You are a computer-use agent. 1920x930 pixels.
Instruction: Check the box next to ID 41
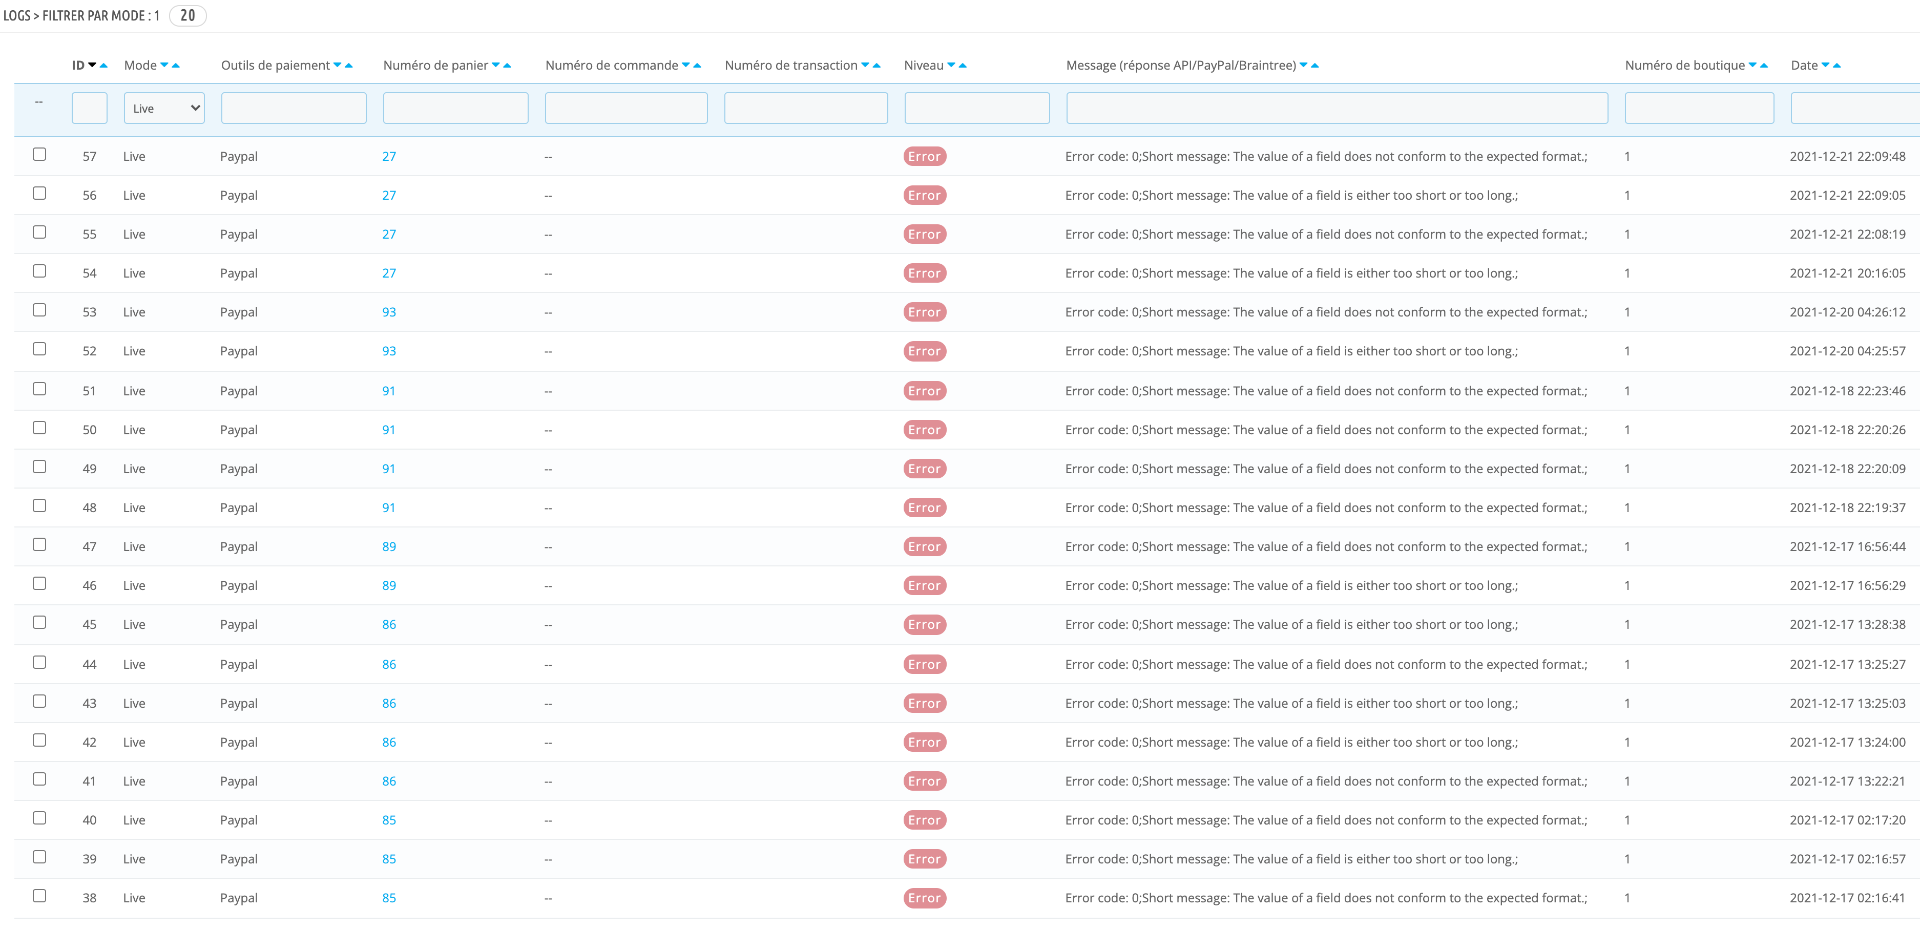(x=40, y=779)
